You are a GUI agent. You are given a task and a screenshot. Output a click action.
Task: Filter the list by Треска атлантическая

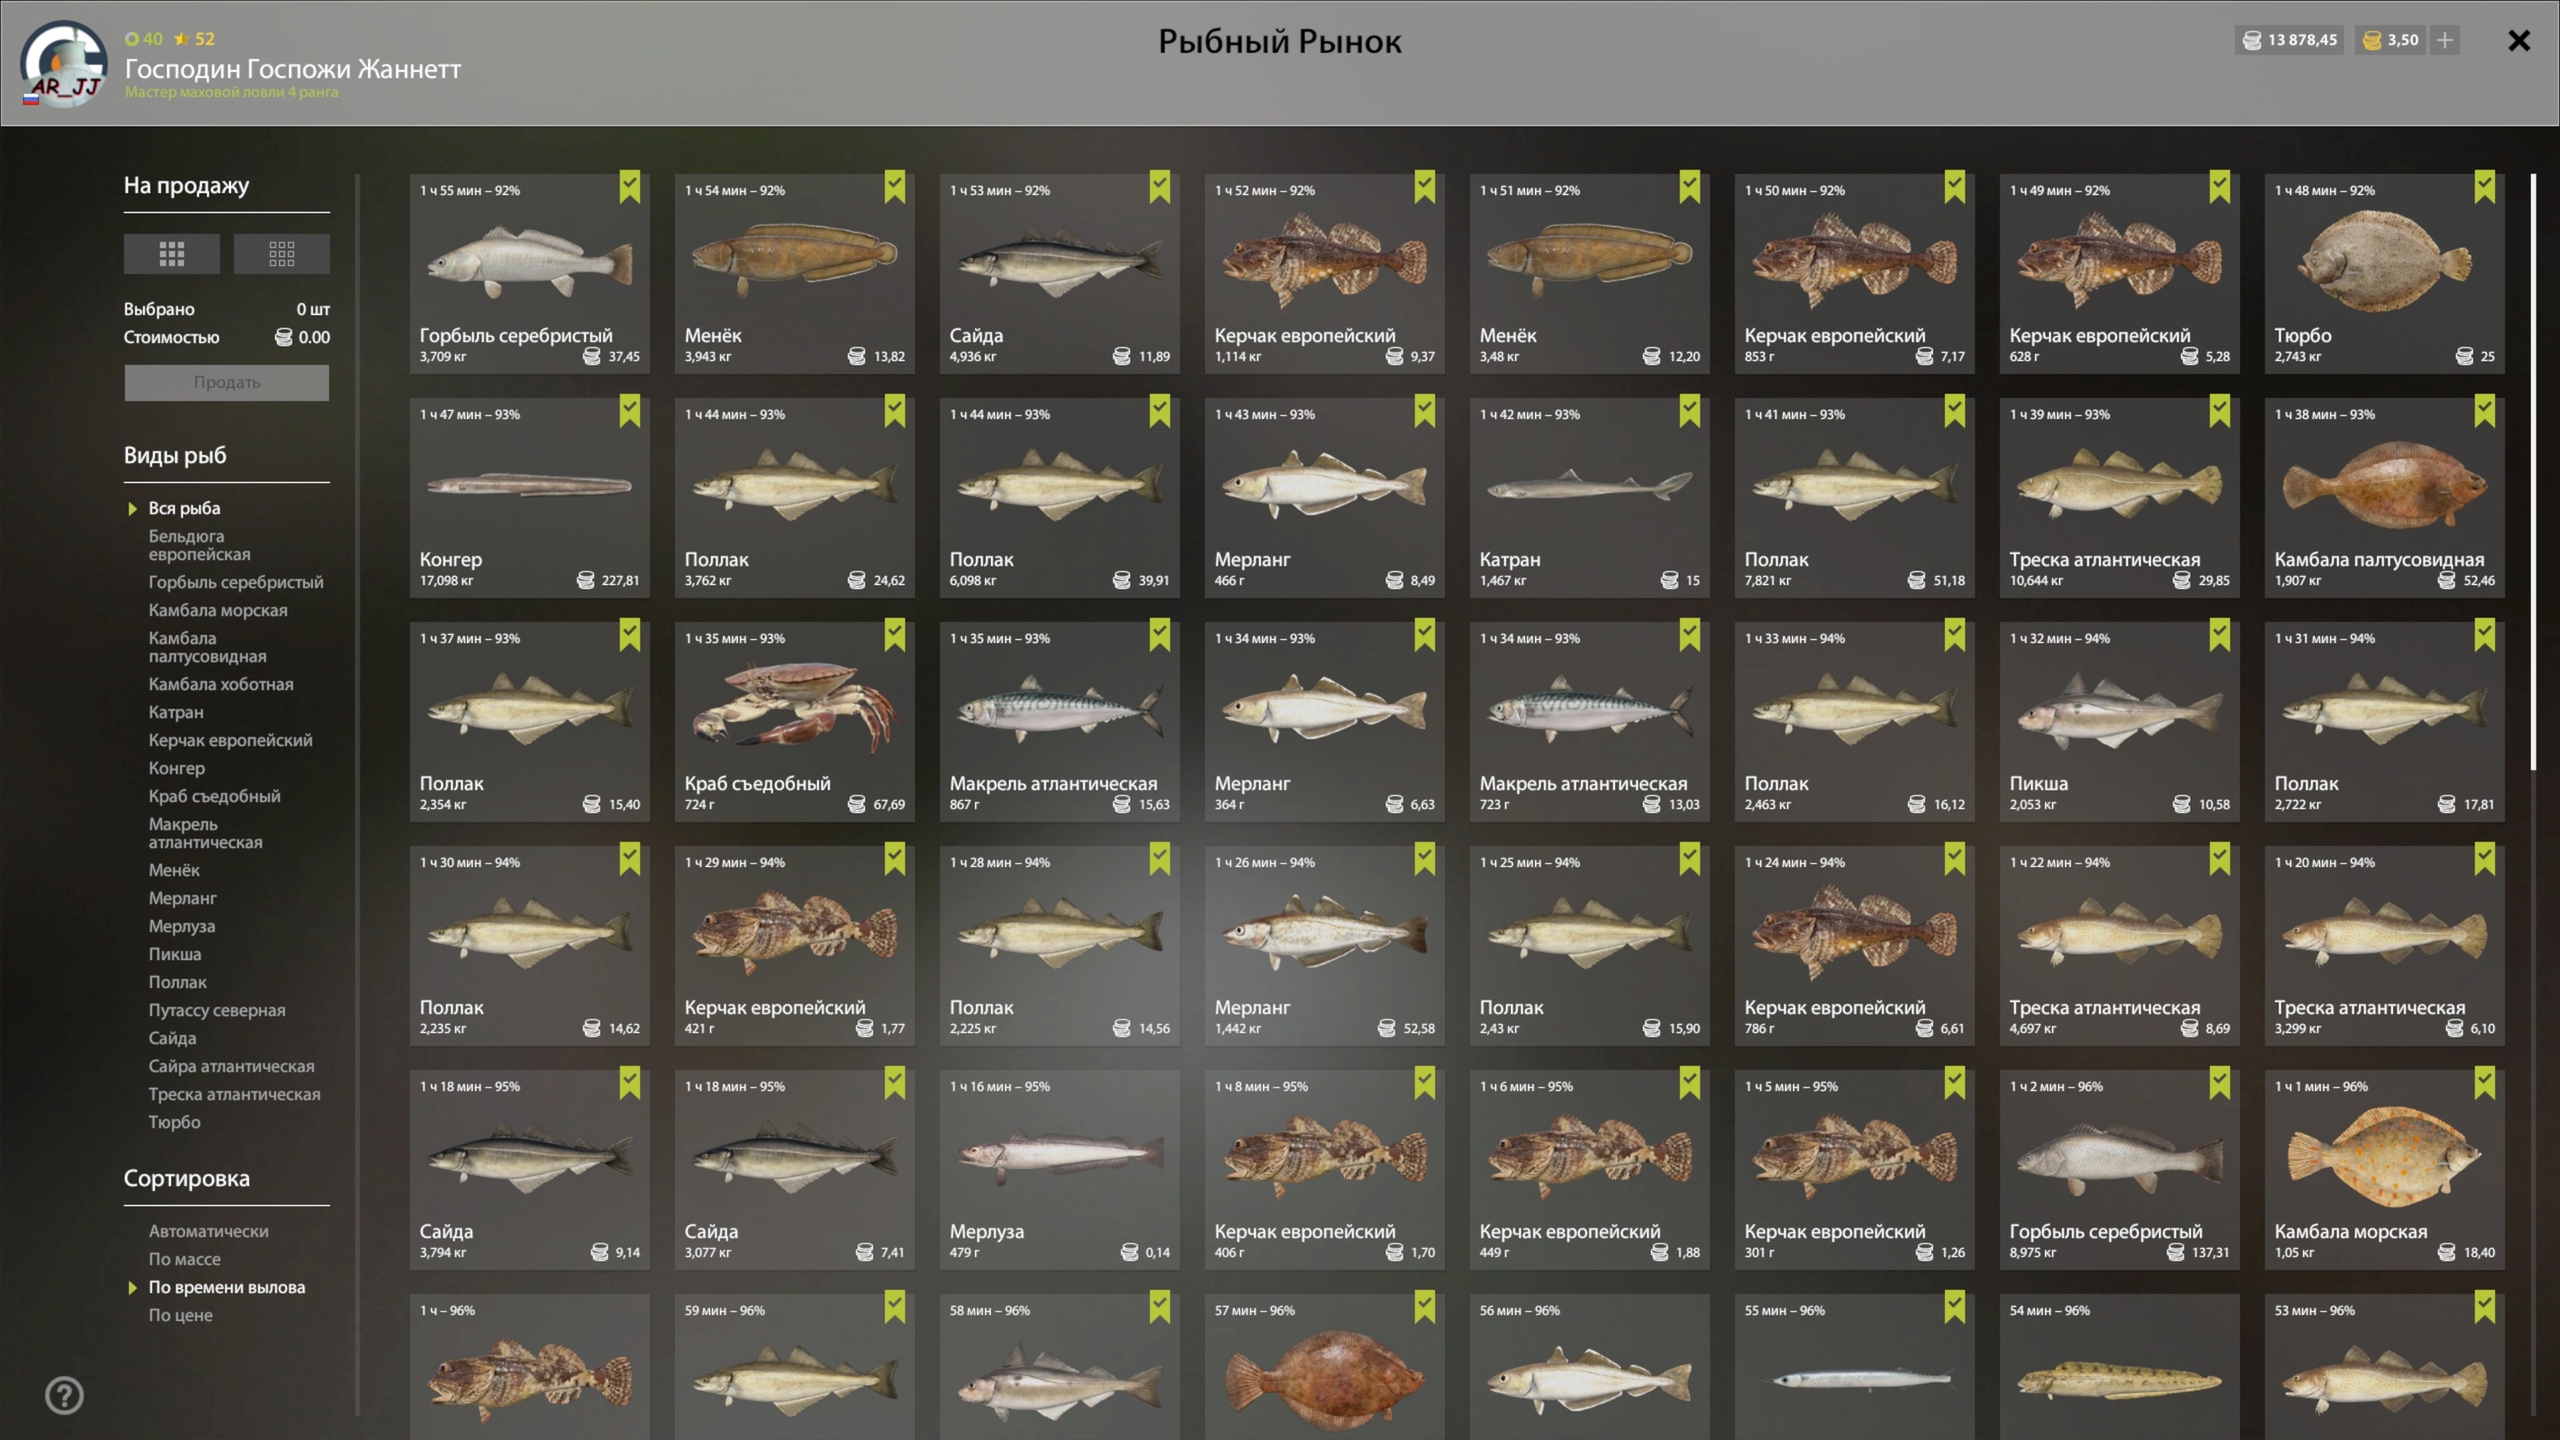pos(235,1094)
